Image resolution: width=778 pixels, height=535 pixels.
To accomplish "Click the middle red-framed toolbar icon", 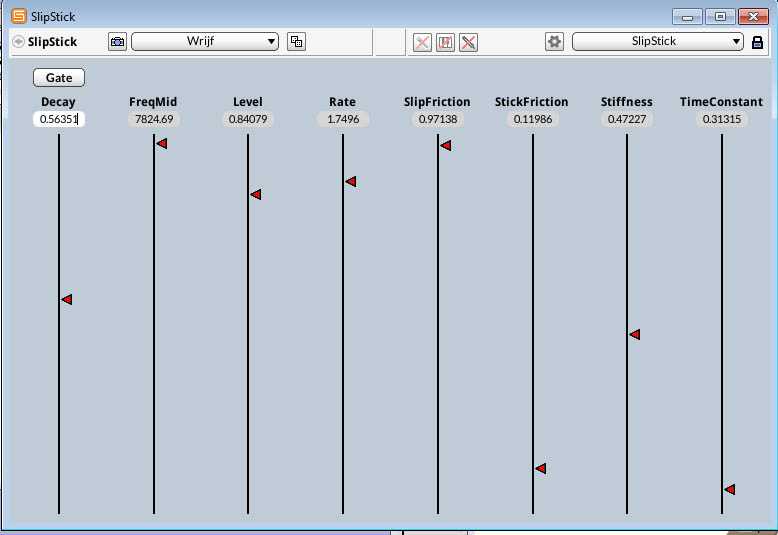I will pyautogui.click(x=446, y=42).
